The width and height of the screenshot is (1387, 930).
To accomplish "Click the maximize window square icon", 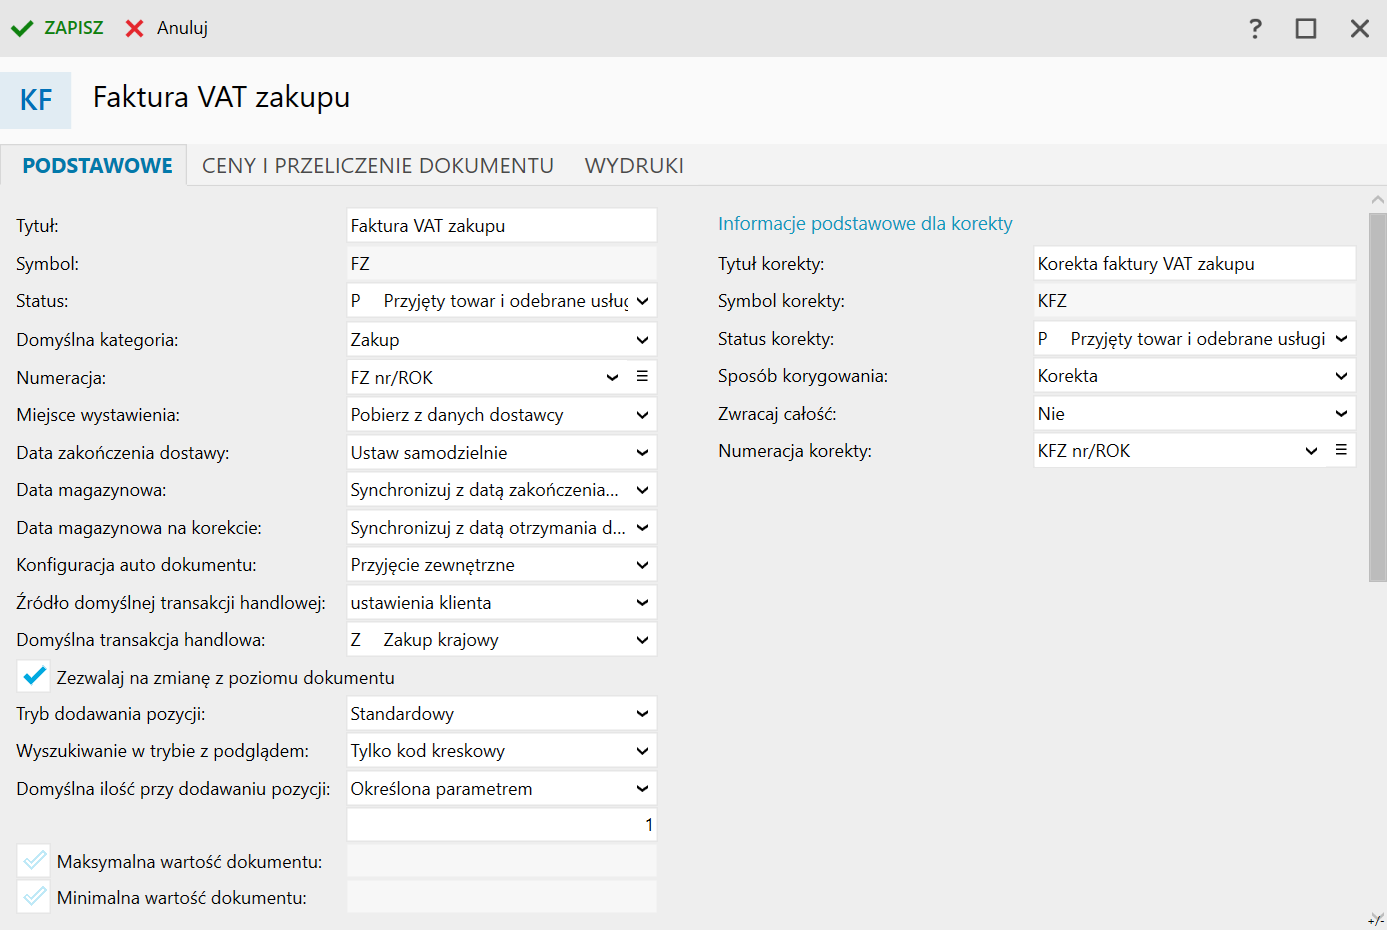I will click(1306, 28).
